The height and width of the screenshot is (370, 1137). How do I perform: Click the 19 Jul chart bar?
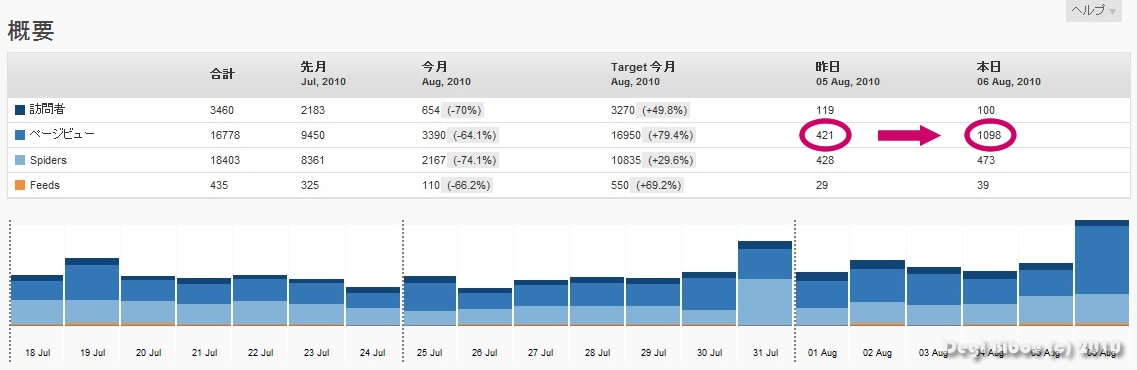(92, 292)
